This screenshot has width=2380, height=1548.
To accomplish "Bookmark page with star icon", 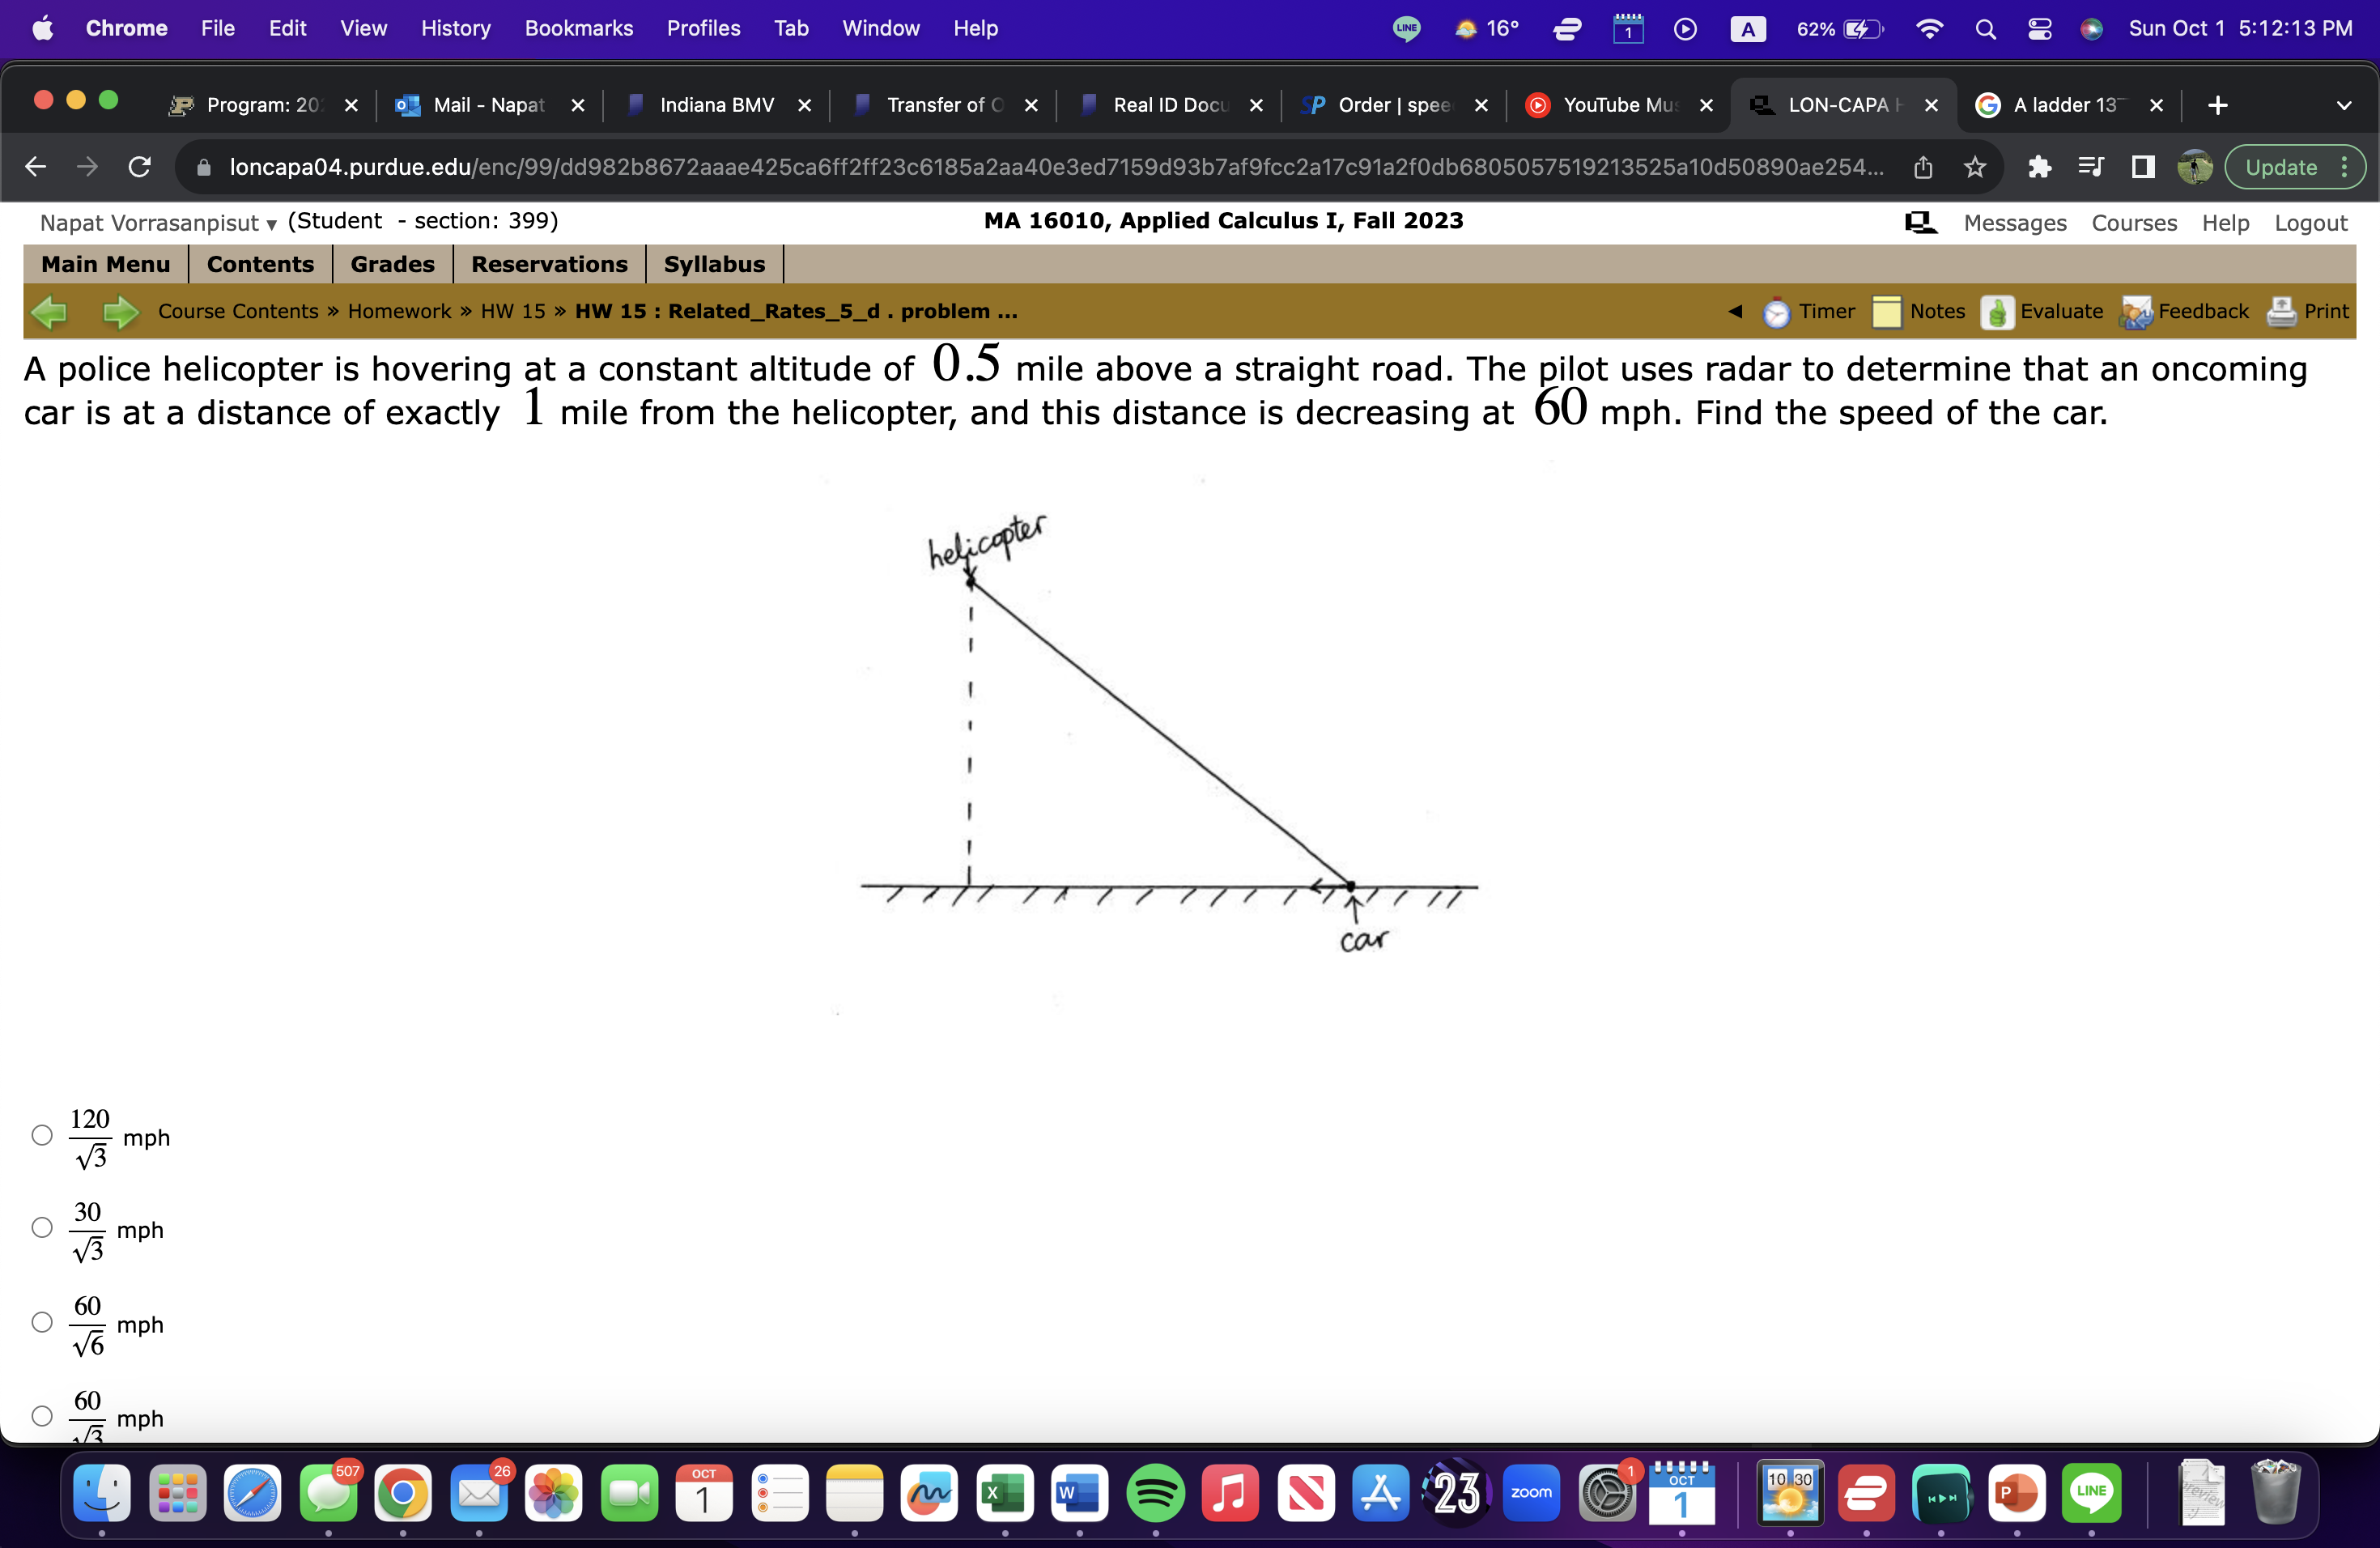I will 1974,167.
